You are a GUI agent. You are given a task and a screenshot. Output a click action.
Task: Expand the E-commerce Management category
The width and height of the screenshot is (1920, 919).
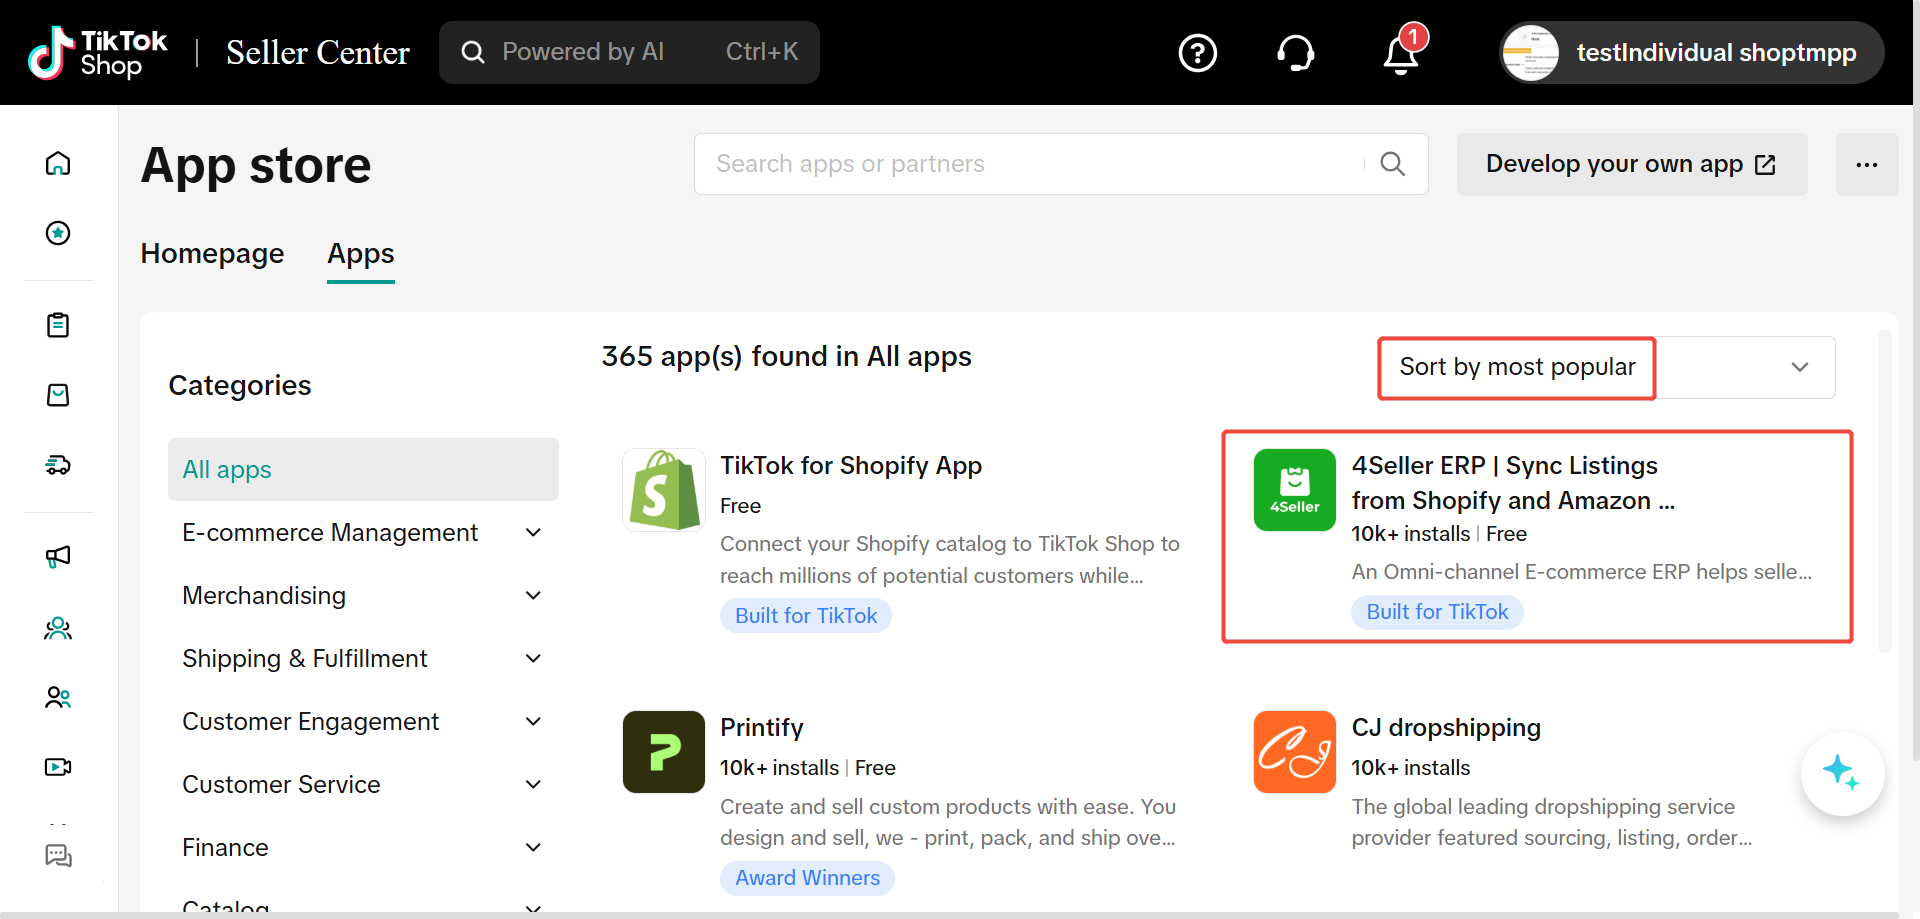(x=534, y=532)
